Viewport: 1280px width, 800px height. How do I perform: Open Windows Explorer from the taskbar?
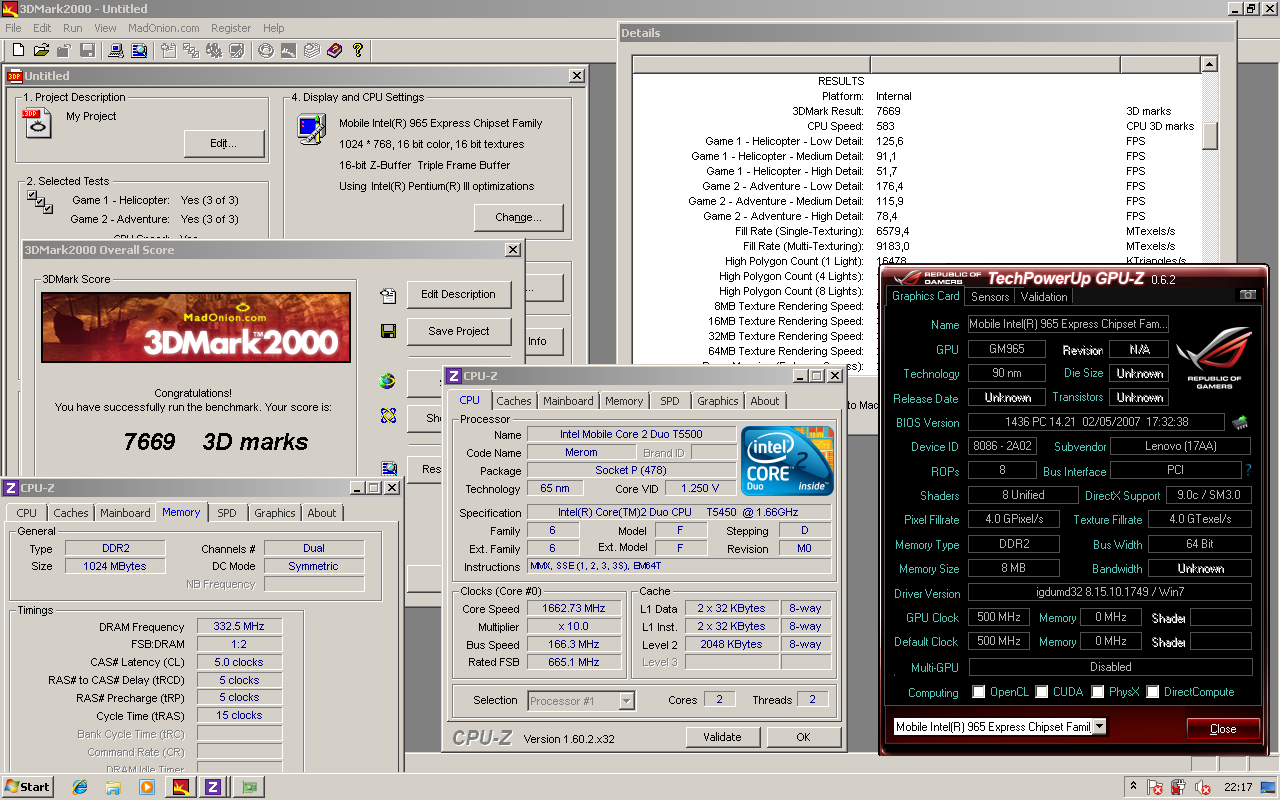(113, 787)
